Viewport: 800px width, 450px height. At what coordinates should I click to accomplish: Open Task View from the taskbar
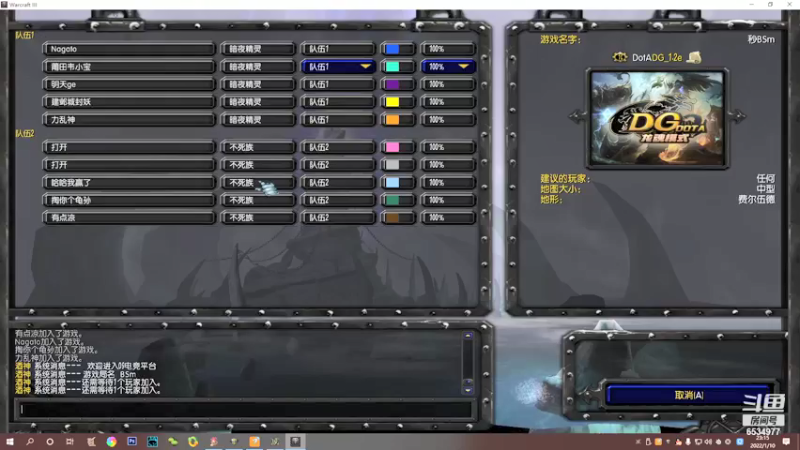70,441
